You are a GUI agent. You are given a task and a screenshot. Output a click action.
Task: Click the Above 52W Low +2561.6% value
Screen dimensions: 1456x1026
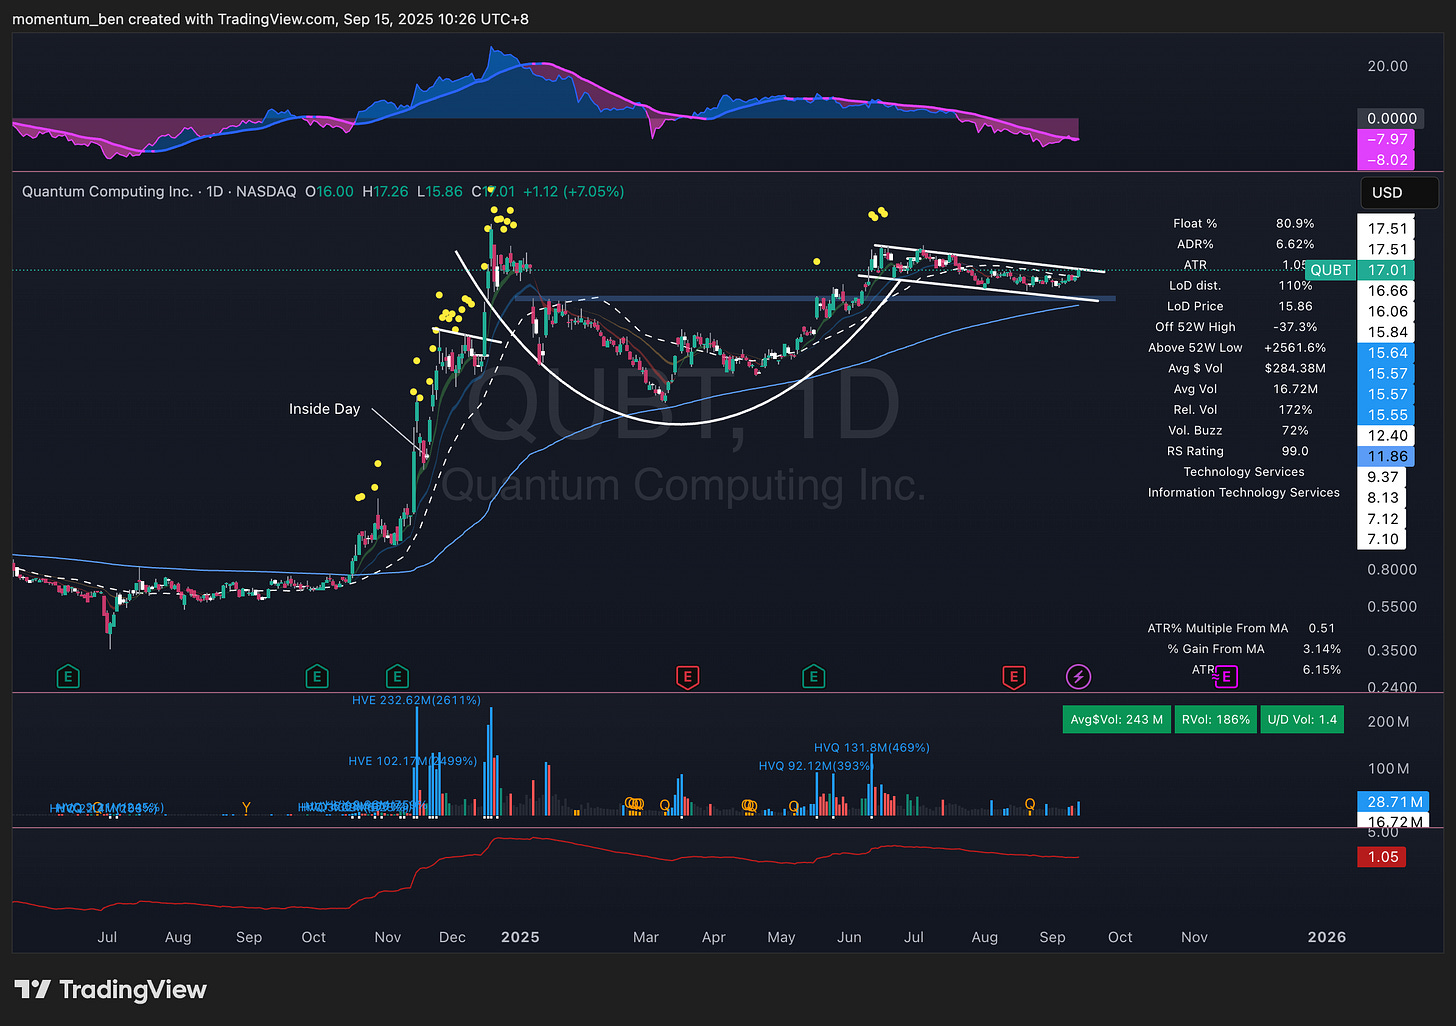pyautogui.click(x=1295, y=348)
